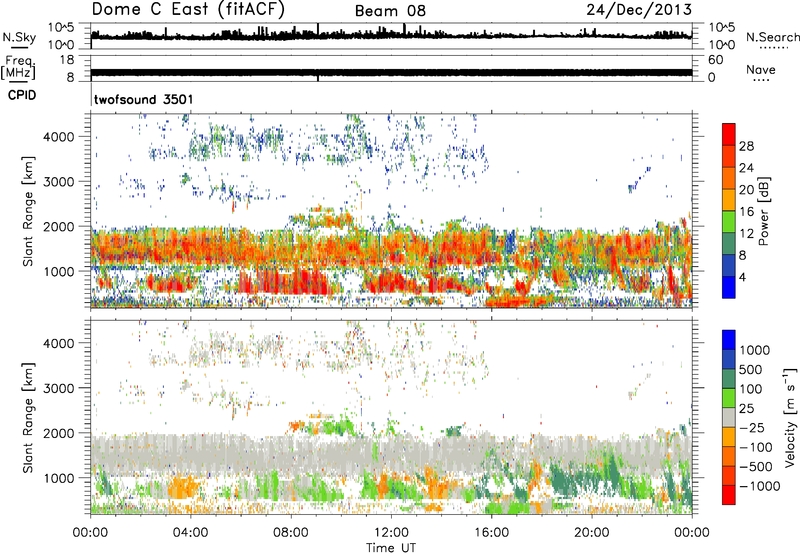
Task: Select the 'Power [dB]' colorbar title
Action: coord(764,211)
